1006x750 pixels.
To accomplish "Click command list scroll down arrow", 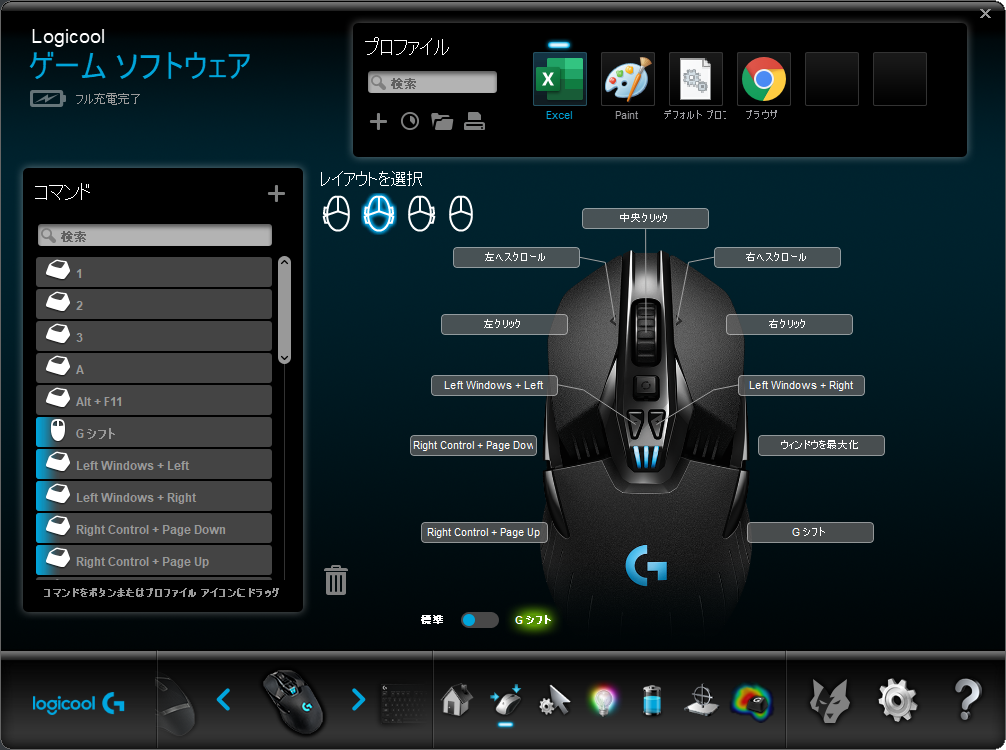I will 285,359.
